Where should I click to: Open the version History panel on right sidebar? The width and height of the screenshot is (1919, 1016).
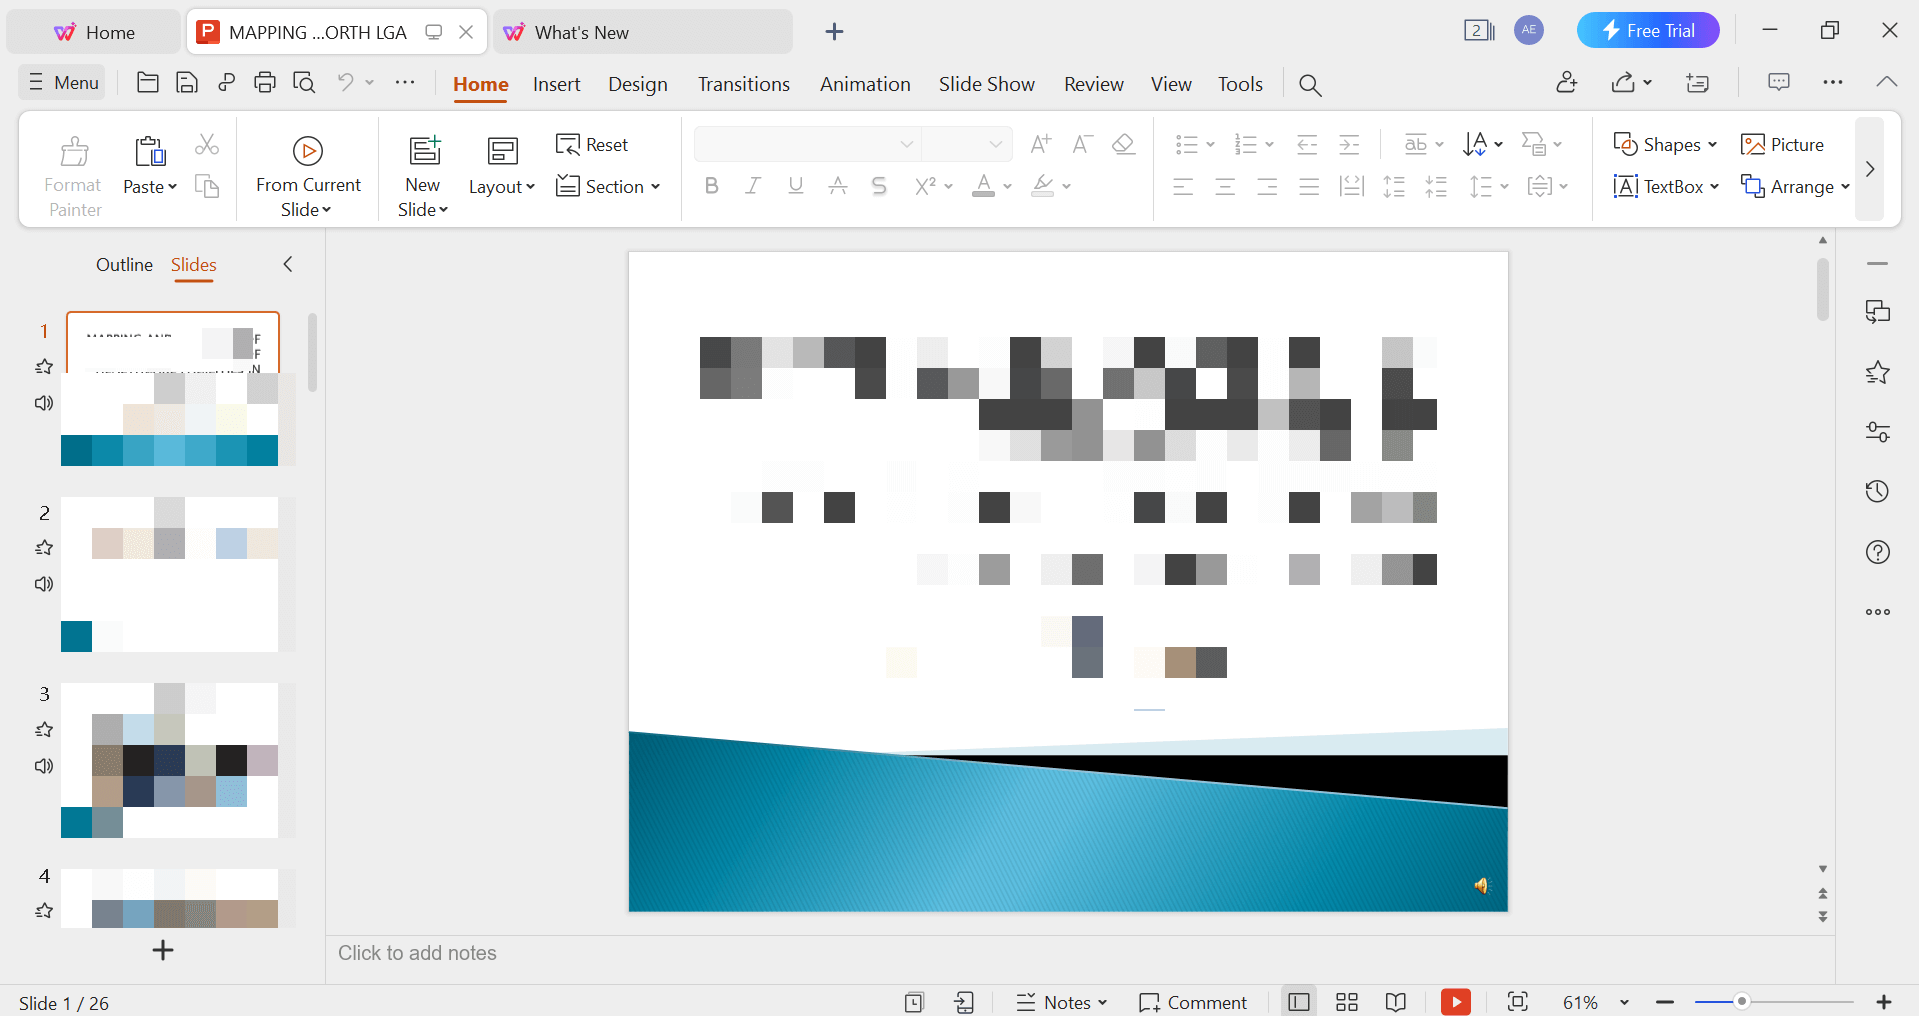1878,491
